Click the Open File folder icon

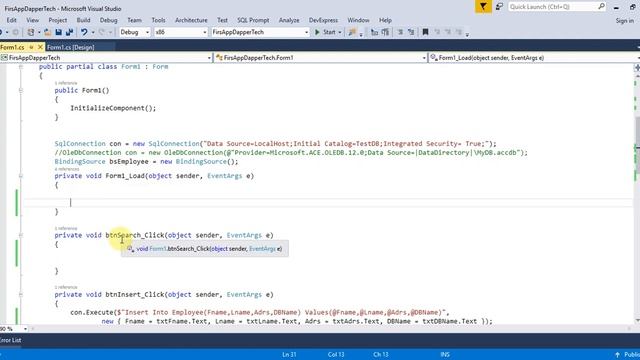pos(48,32)
